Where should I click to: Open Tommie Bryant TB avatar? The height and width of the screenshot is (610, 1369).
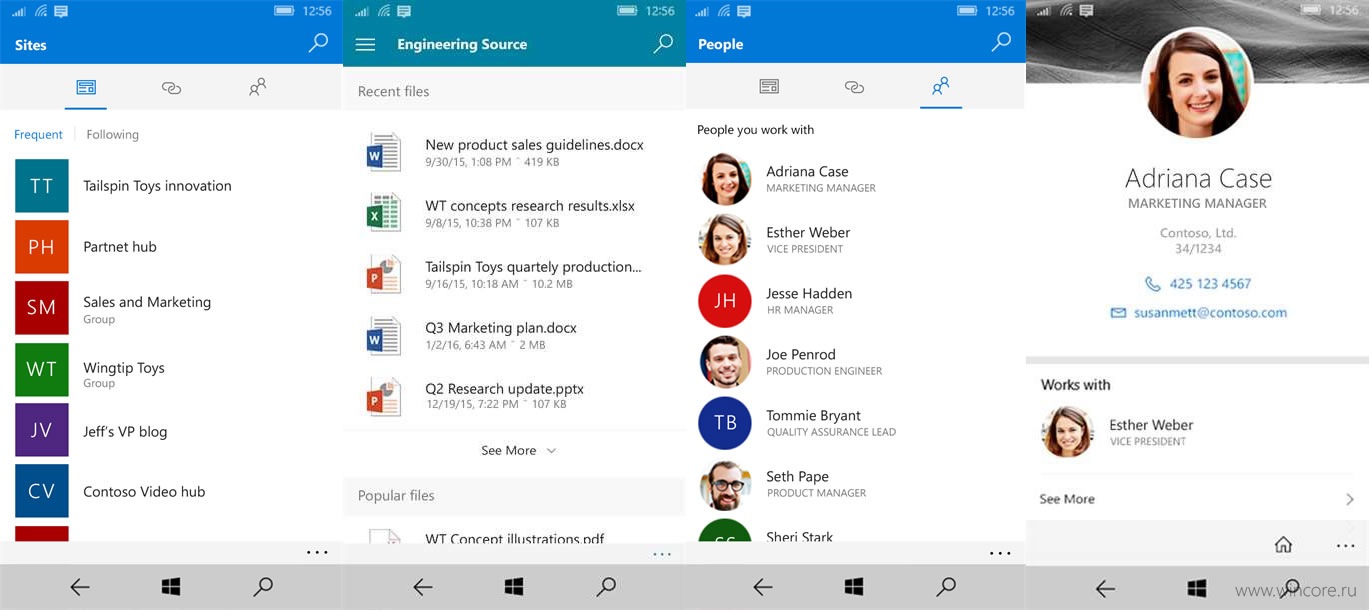(x=725, y=423)
